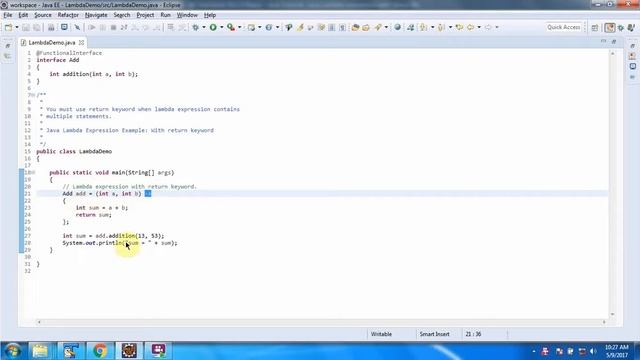
Task: Click the web browser globe icon
Action: [398, 27]
